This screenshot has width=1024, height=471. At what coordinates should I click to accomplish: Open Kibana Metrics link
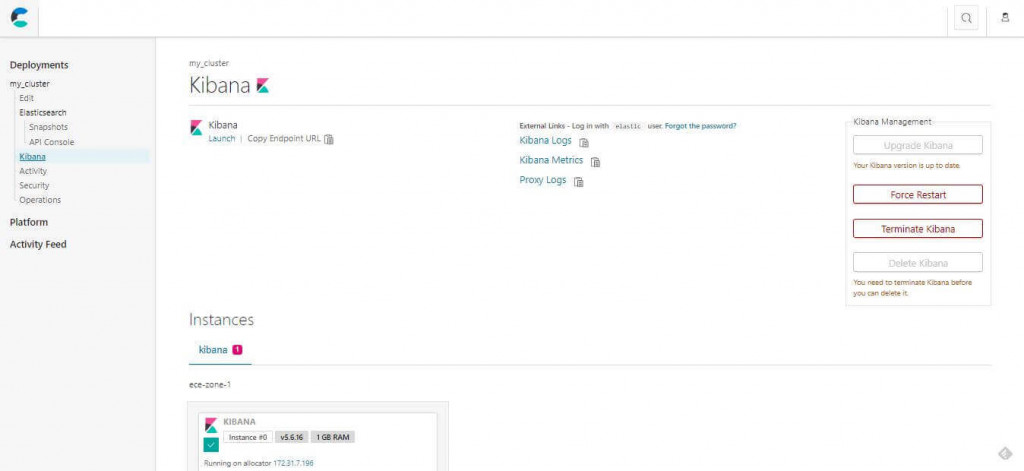pos(551,160)
